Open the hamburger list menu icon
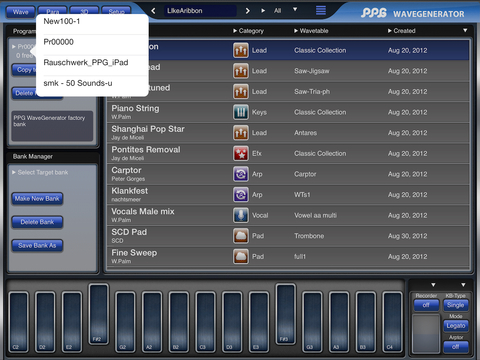The width and height of the screenshot is (480, 360). [x=321, y=10]
